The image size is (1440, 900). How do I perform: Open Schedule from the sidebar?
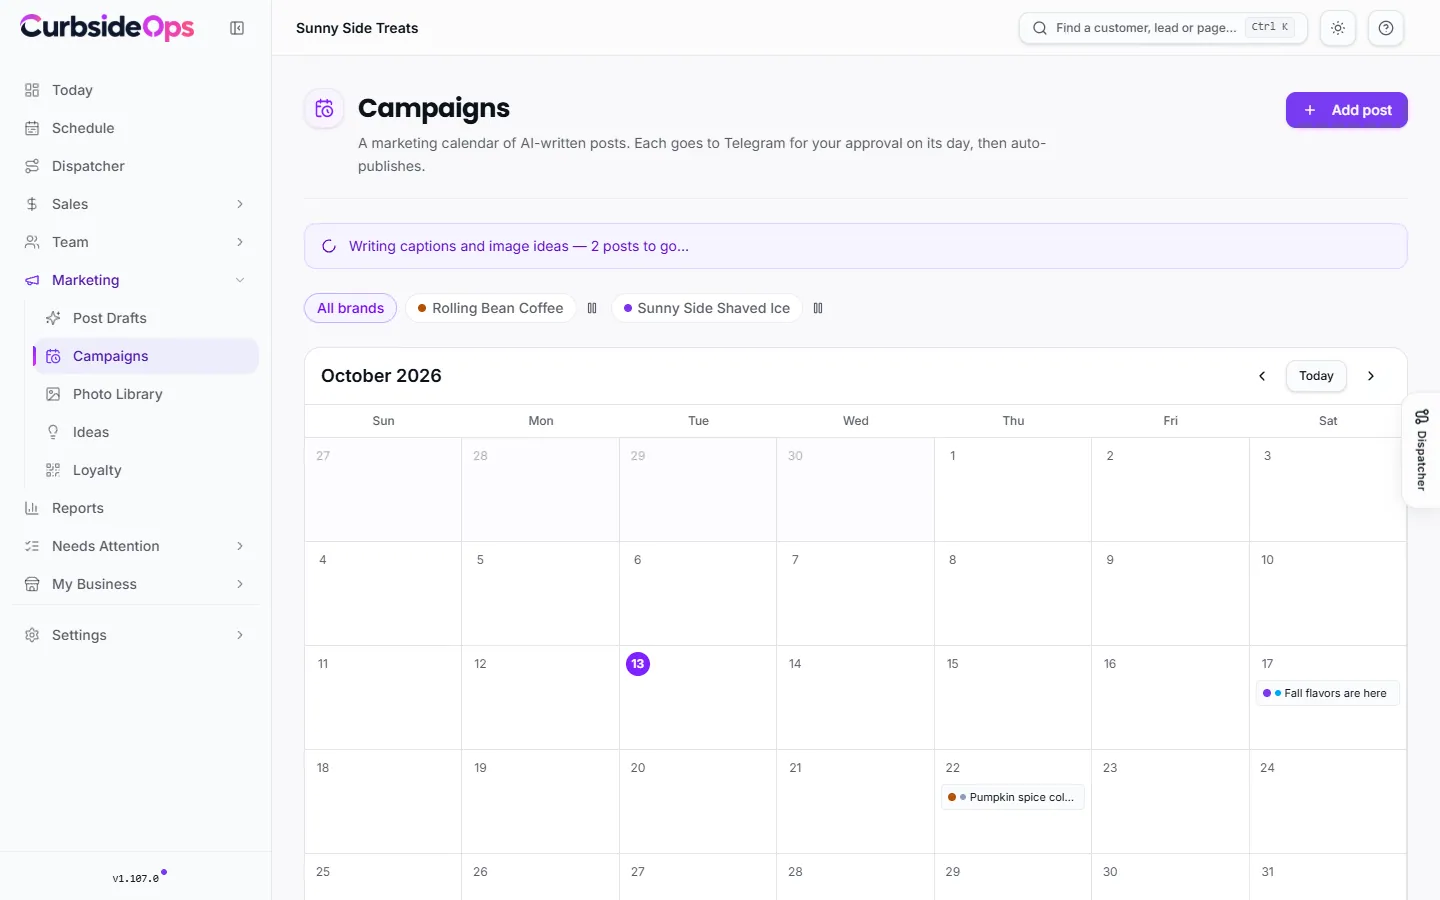(x=136, y=128)
